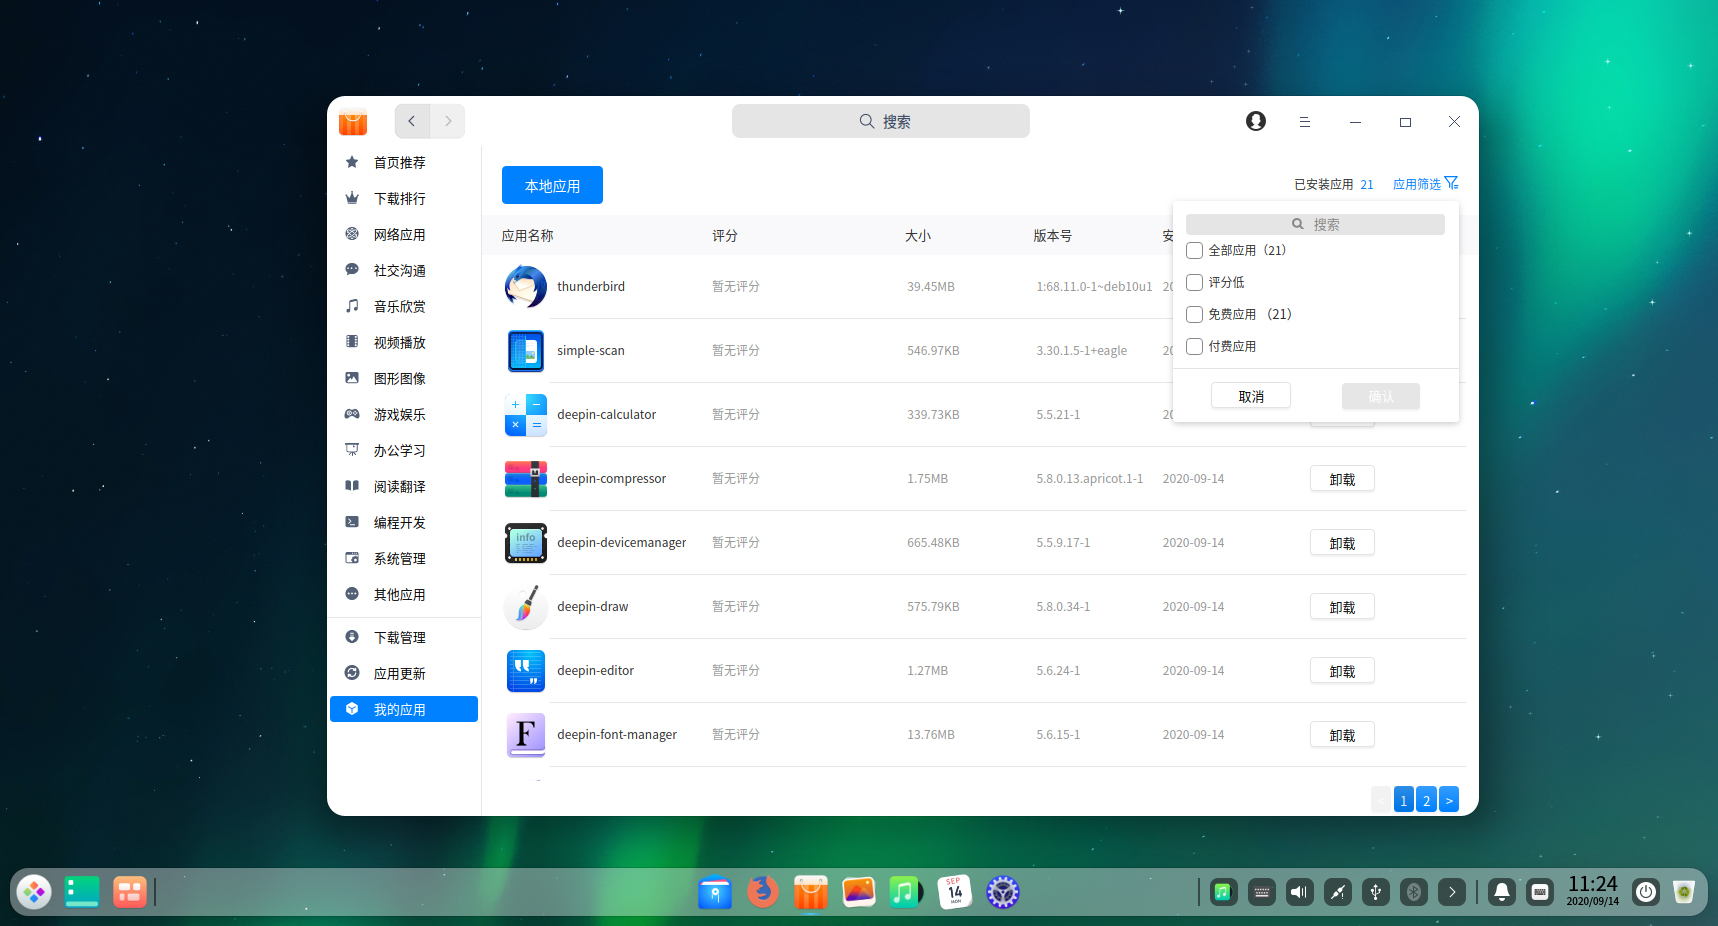Image resolution: width=1718 pixels, height=926 pixels.
Task: Select 其他应用 in the sidebar
Action: [404, 594]
